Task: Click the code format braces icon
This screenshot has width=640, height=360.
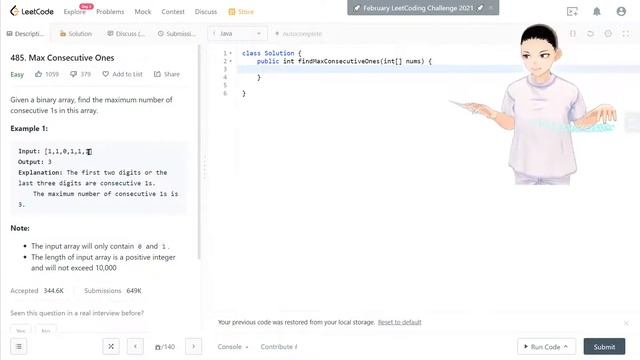Action: 573,33
